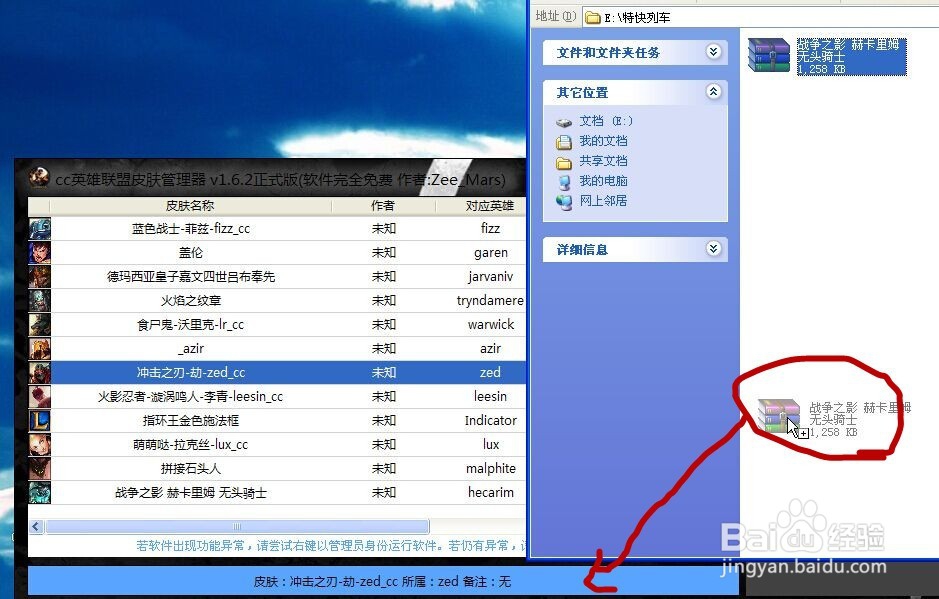939x599 pixels.
Task: Click the 共享文档 folder icon
Action: (564, 162)
